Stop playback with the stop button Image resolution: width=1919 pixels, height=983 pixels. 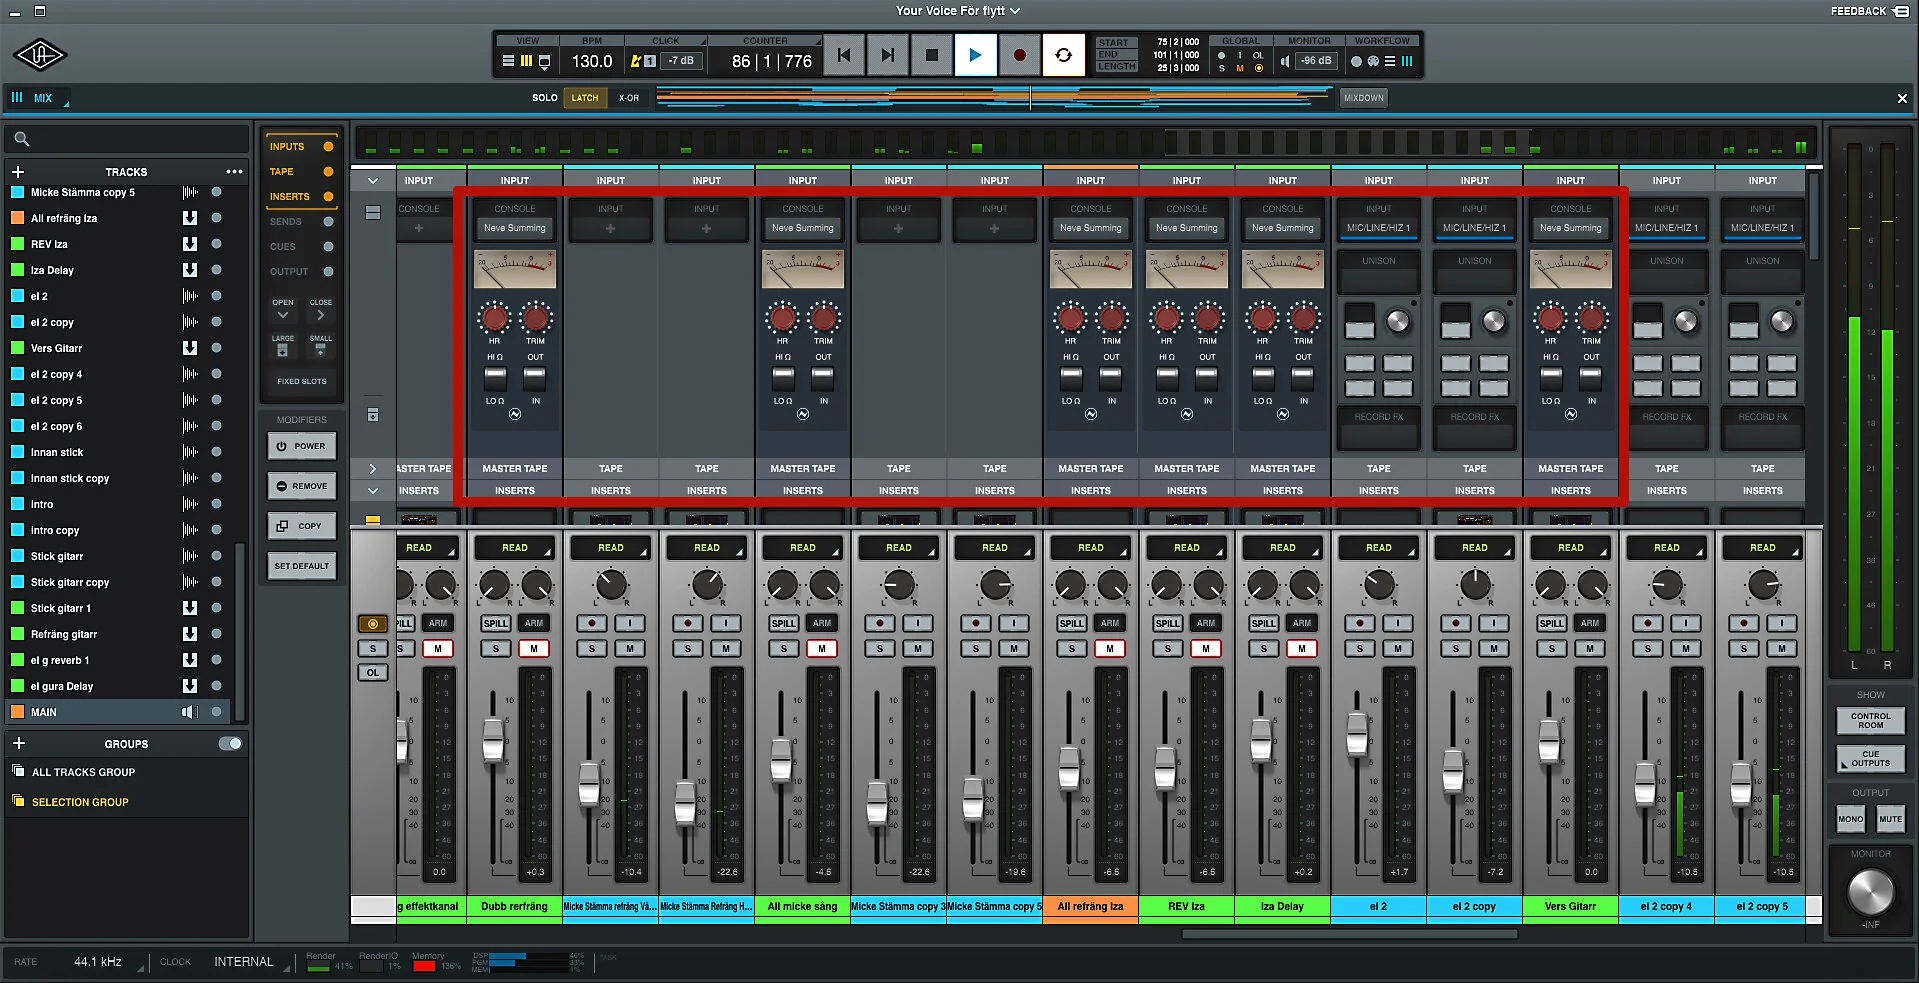[x=931, y=56]
